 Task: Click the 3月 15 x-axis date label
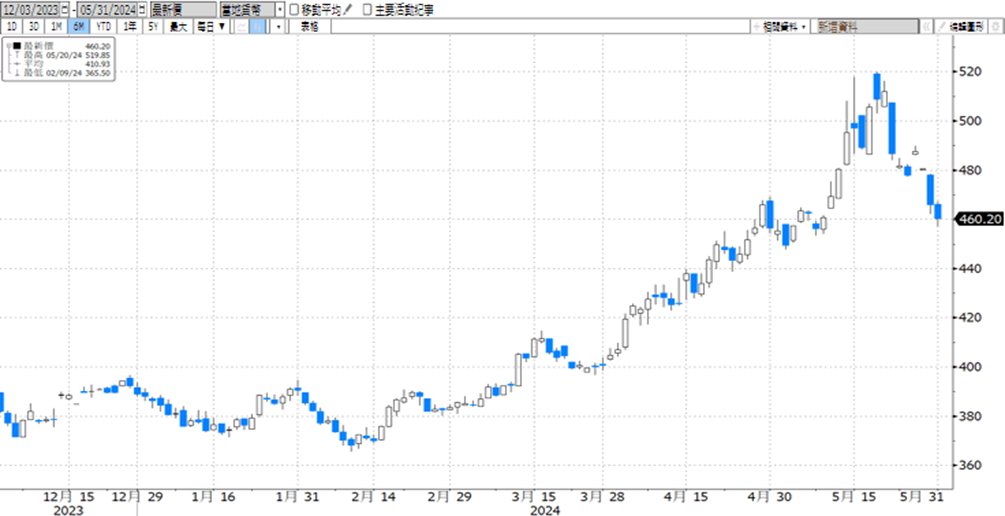pos(534,497)
